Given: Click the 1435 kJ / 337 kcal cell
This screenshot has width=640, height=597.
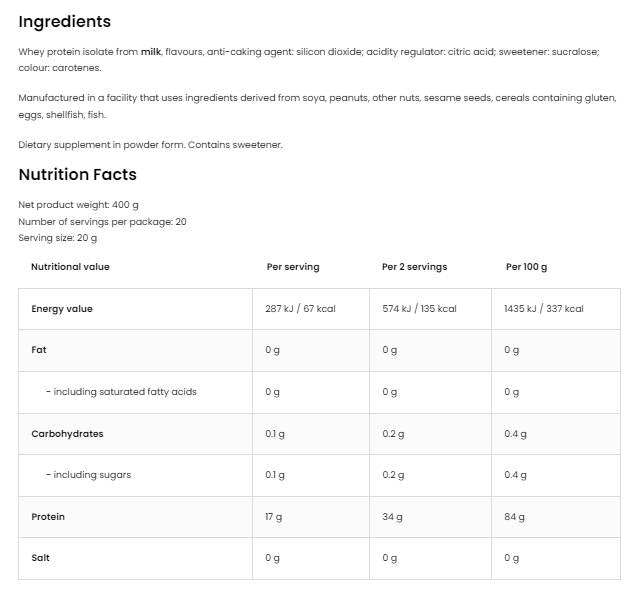Looking at the screenshot, I should [x=545, y=309].
